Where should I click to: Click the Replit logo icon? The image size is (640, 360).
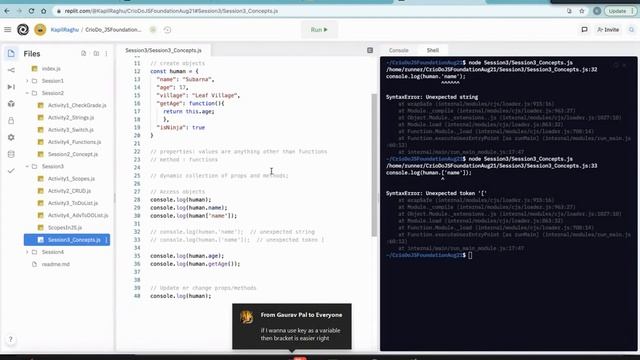coord(23,29)
